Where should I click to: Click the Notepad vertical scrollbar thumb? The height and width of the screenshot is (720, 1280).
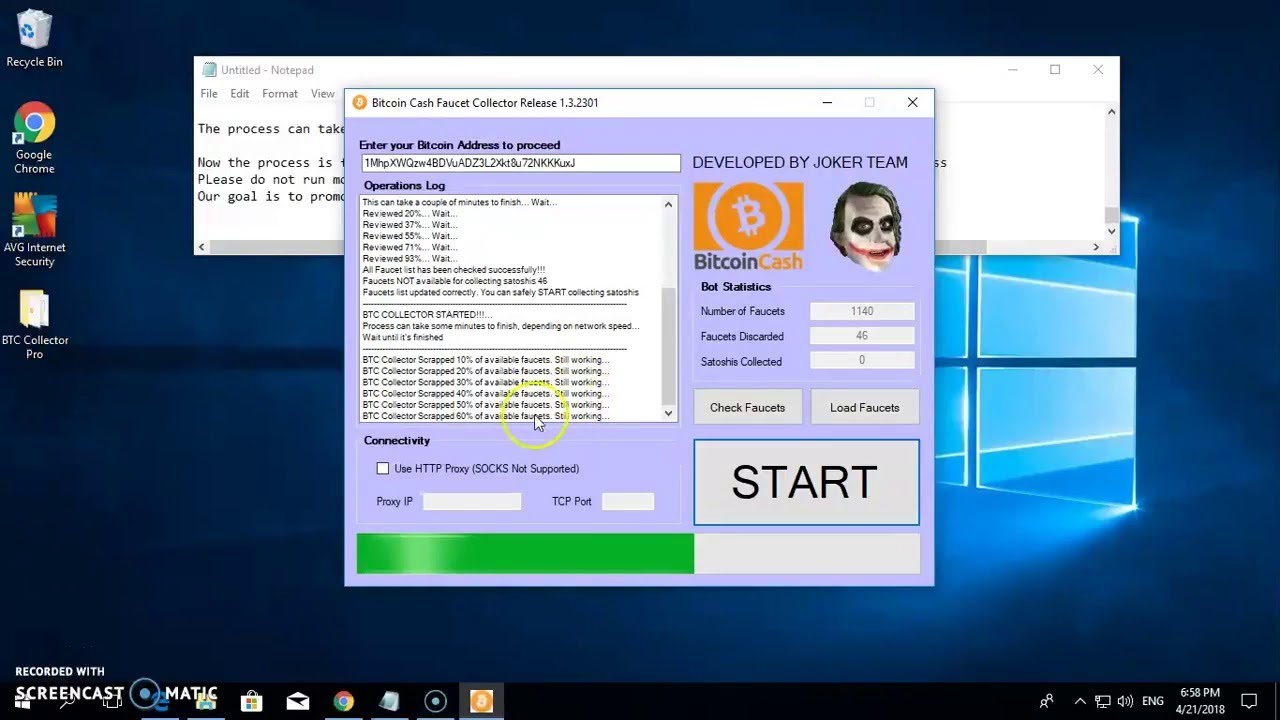(1111, 215)
